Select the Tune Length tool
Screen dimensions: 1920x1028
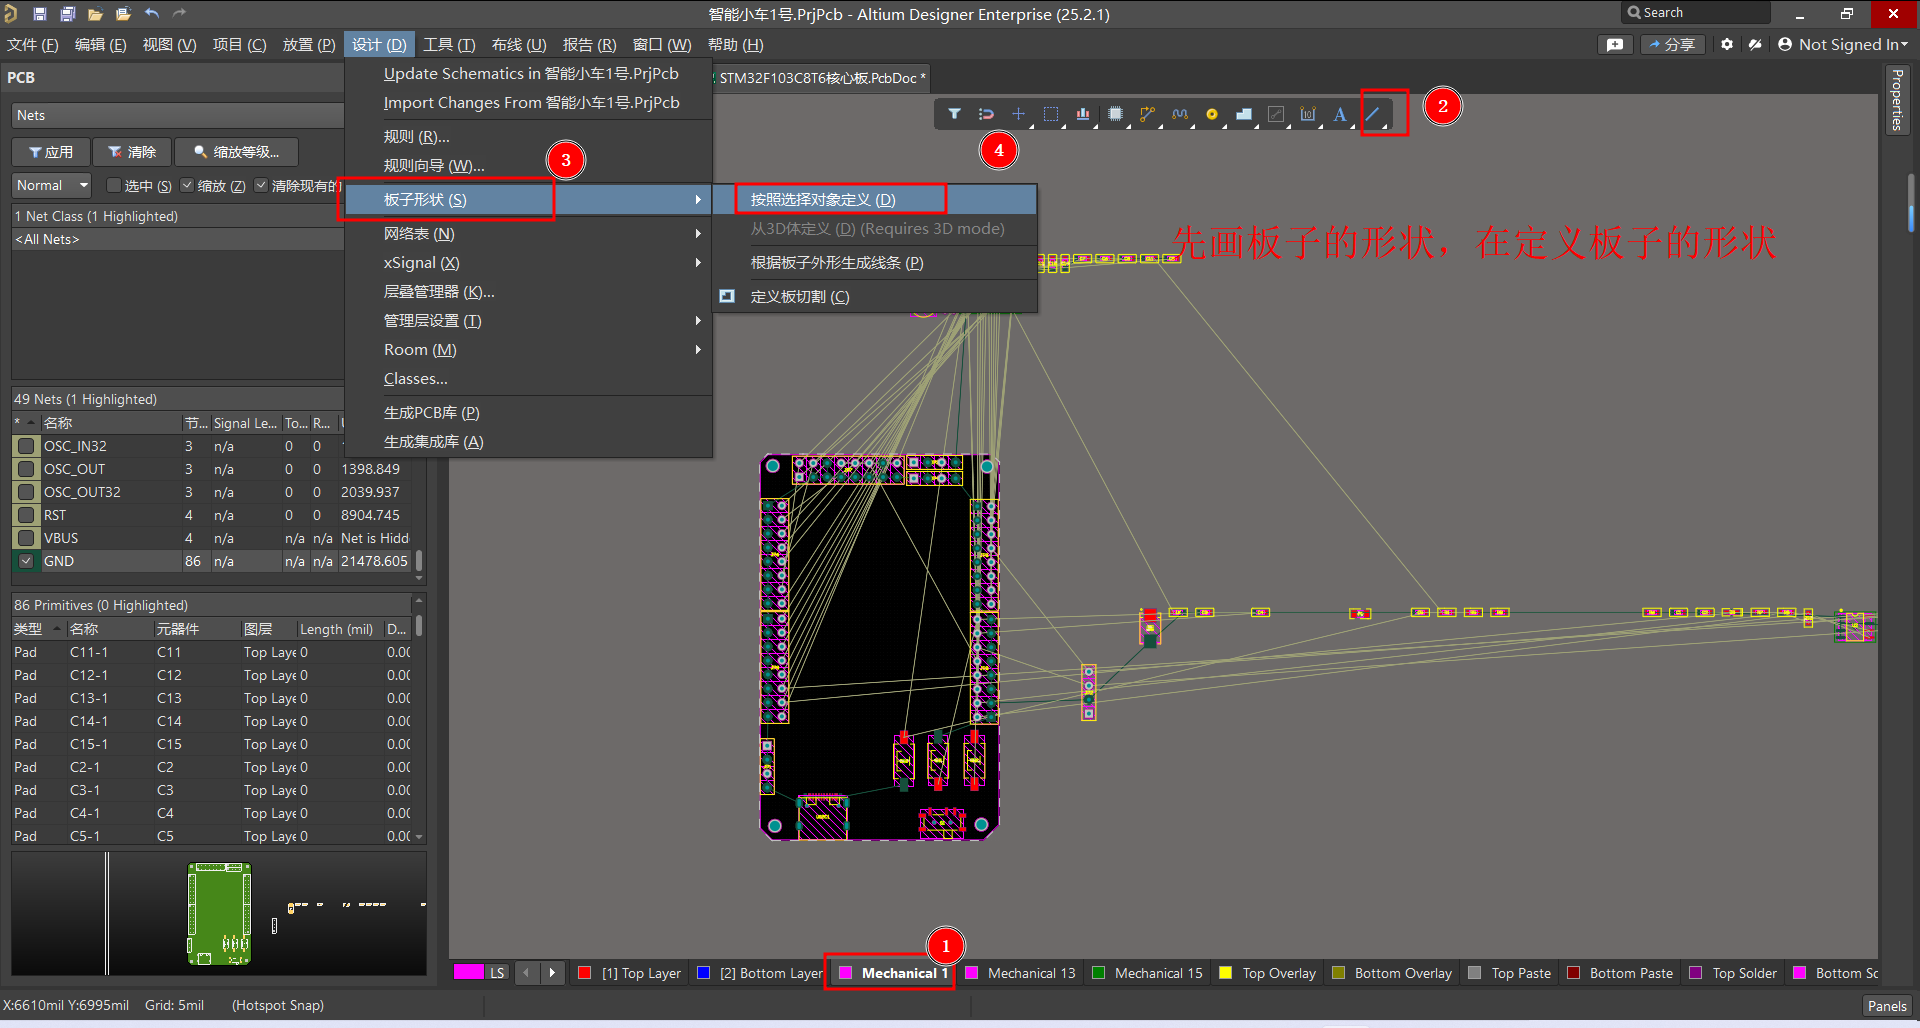tap(1180, 114)
